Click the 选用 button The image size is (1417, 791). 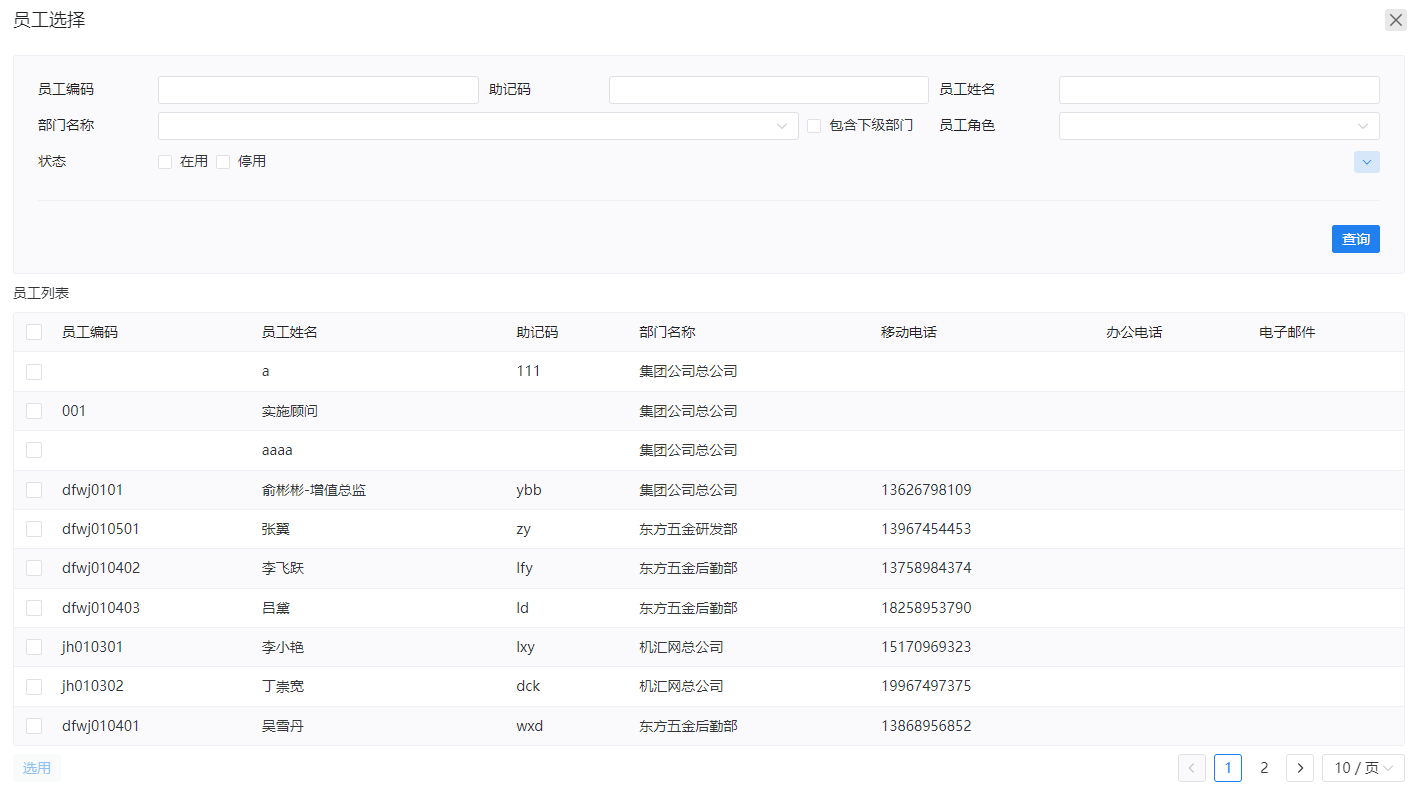click(x=37, y=768)
